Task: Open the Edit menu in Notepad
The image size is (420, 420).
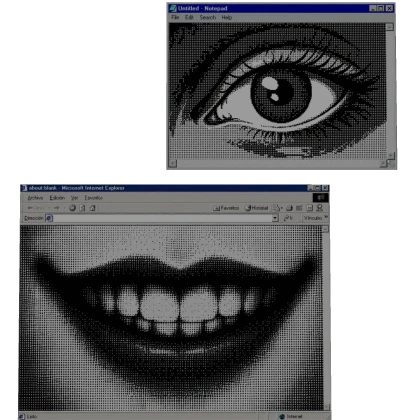Action: pos(189,17)
